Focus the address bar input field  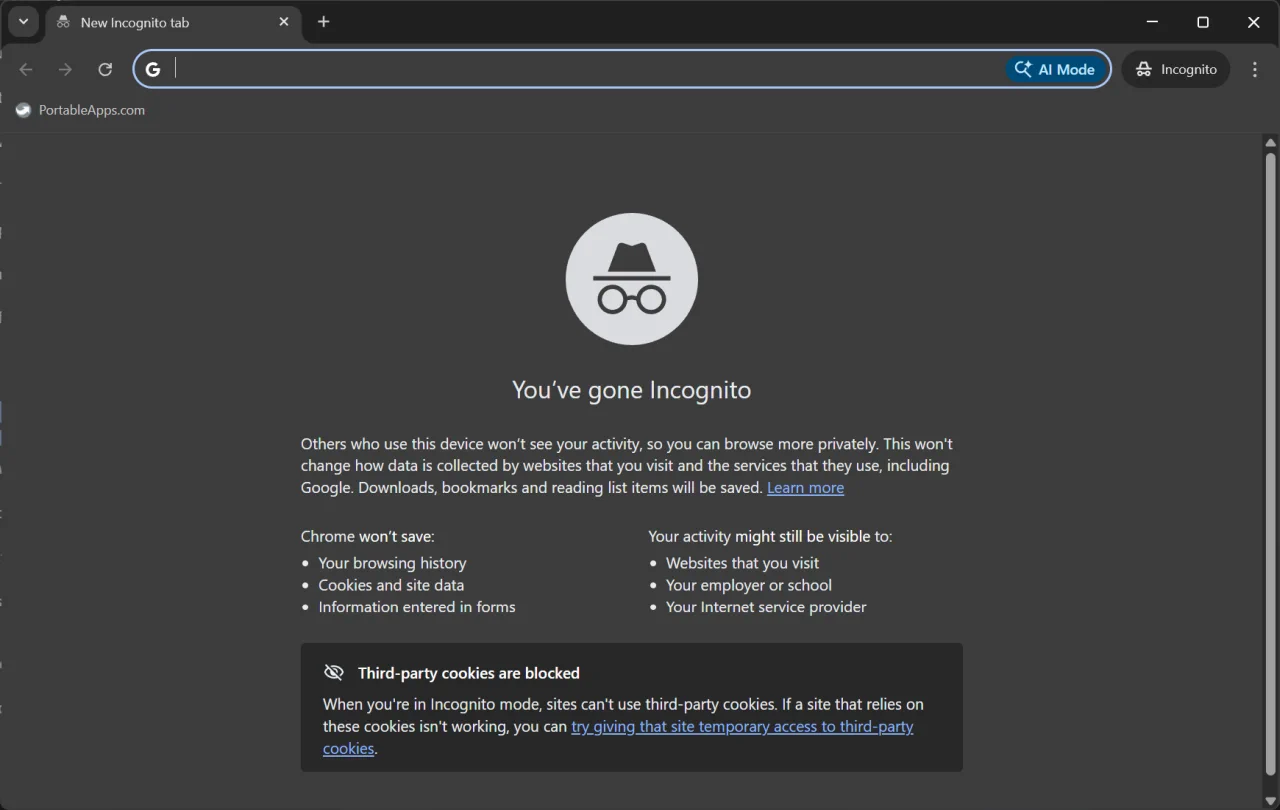click(580, 69)
